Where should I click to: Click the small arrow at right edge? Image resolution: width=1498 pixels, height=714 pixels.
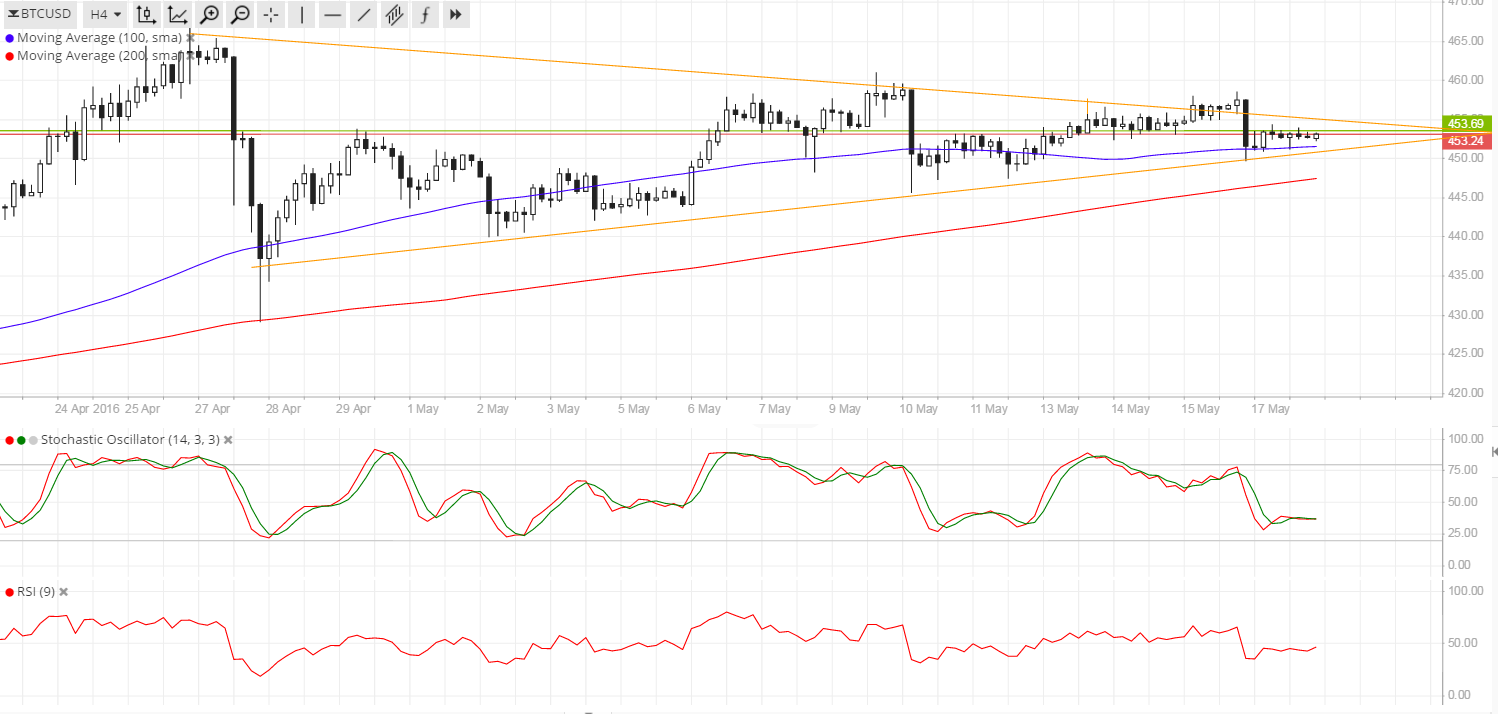(x=1494, y=453)
